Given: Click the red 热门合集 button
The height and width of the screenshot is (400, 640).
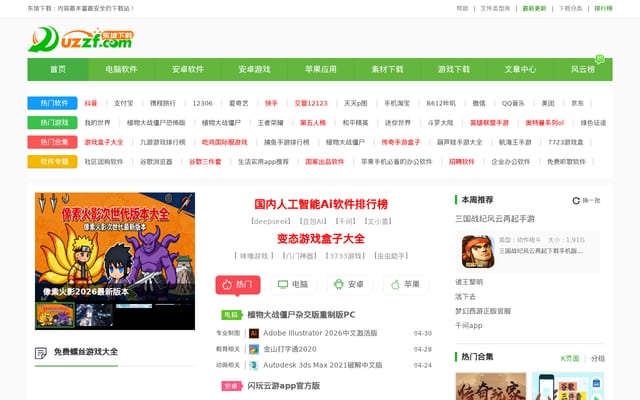Looking at the screenshot, I should click(x=52, y=142).
